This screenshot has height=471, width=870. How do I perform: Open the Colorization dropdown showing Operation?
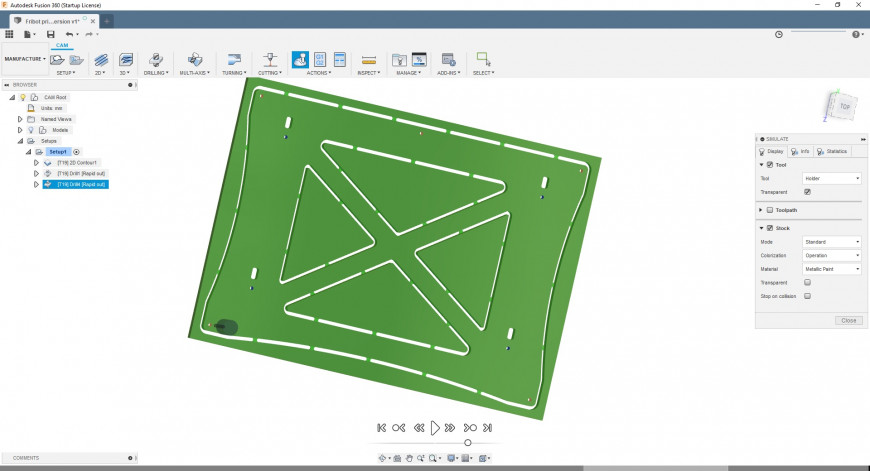click(832, 256)
